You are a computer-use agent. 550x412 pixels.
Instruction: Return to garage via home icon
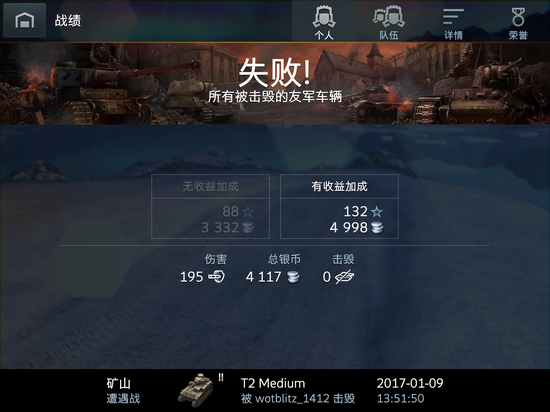point(25,20)
